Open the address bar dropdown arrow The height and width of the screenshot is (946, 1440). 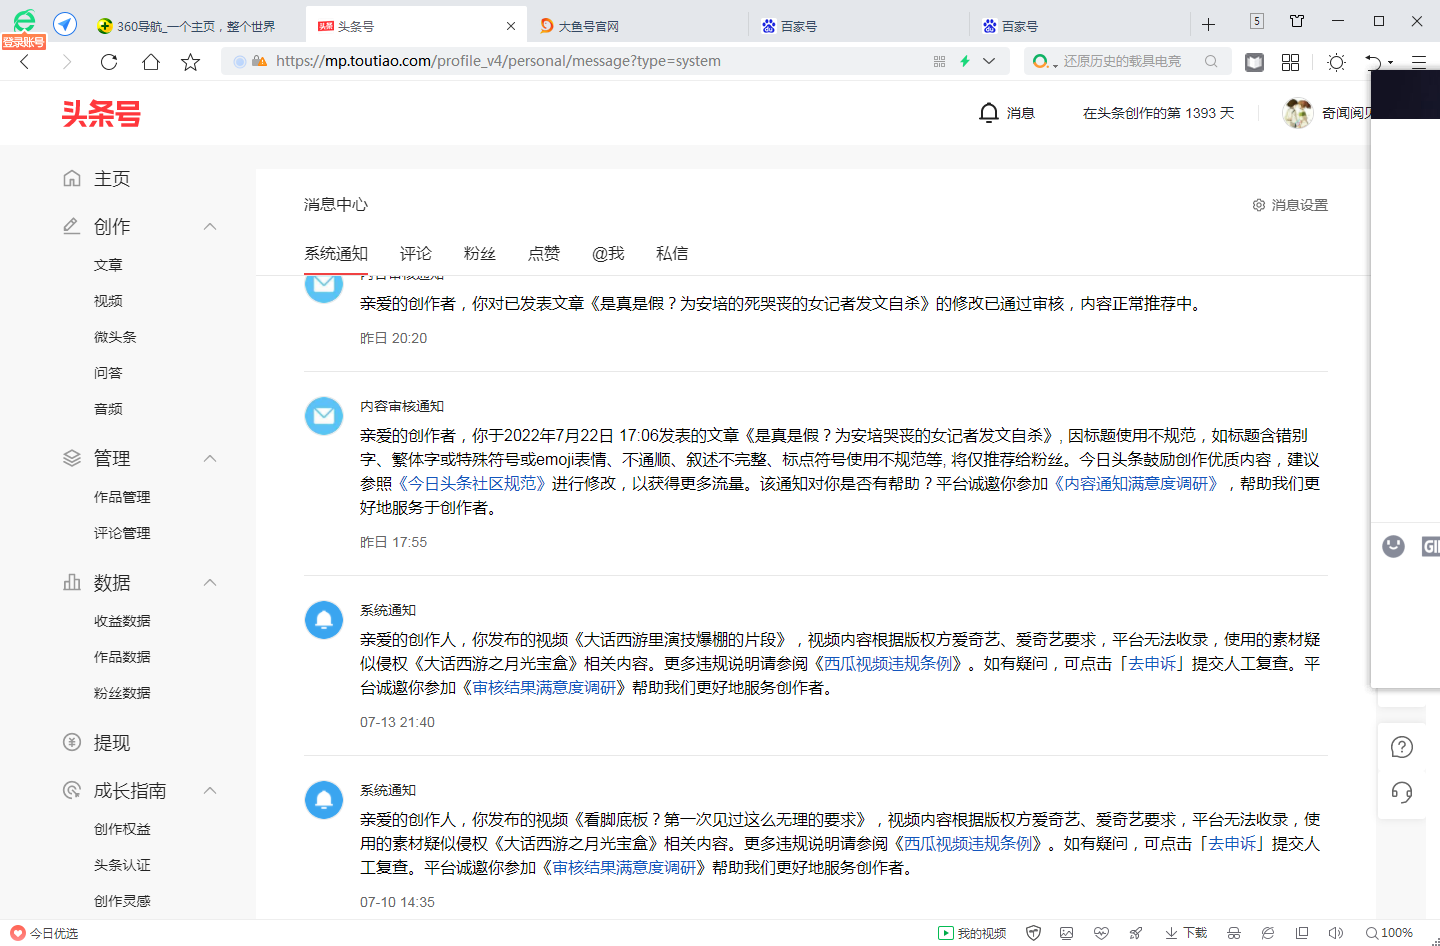click(989, 61)
